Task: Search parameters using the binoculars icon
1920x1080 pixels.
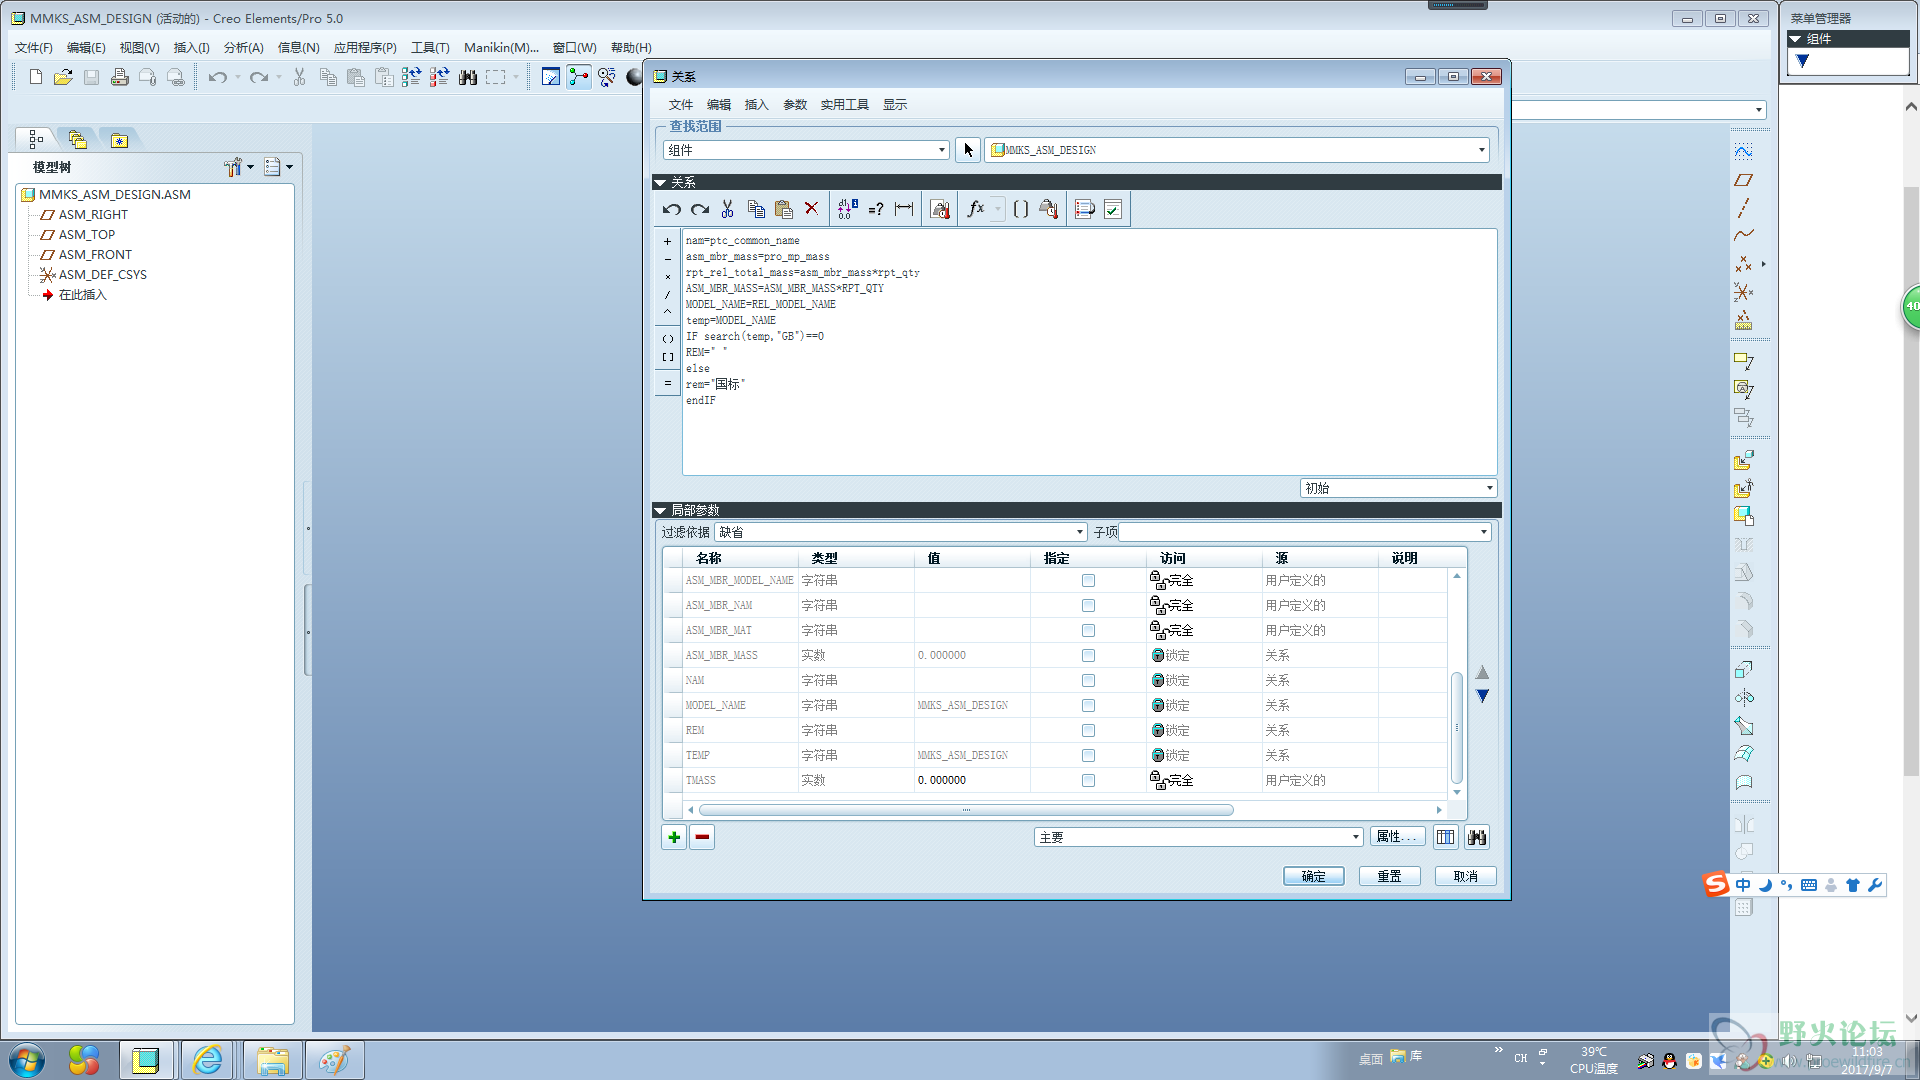Action: click(x=1477, y=837)
